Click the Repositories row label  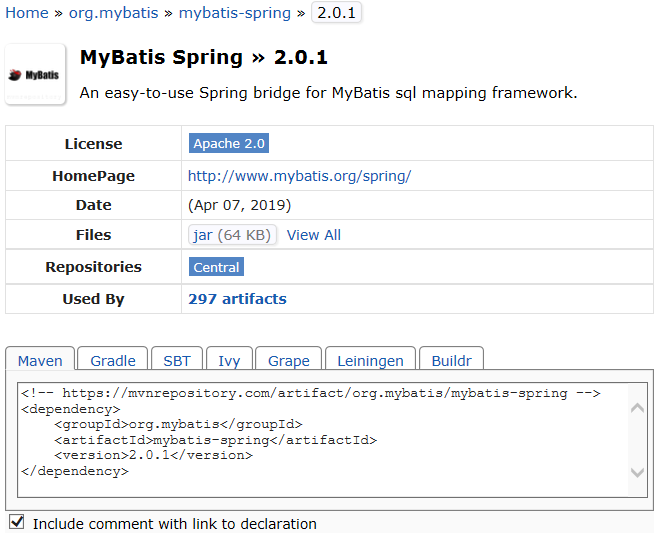coord(93,267)
